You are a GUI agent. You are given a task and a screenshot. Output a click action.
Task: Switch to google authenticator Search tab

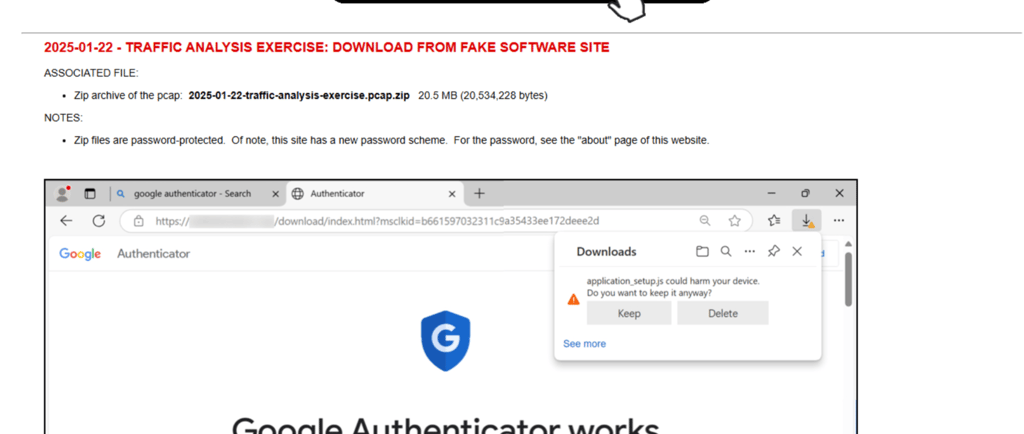[x=190, y=193]
